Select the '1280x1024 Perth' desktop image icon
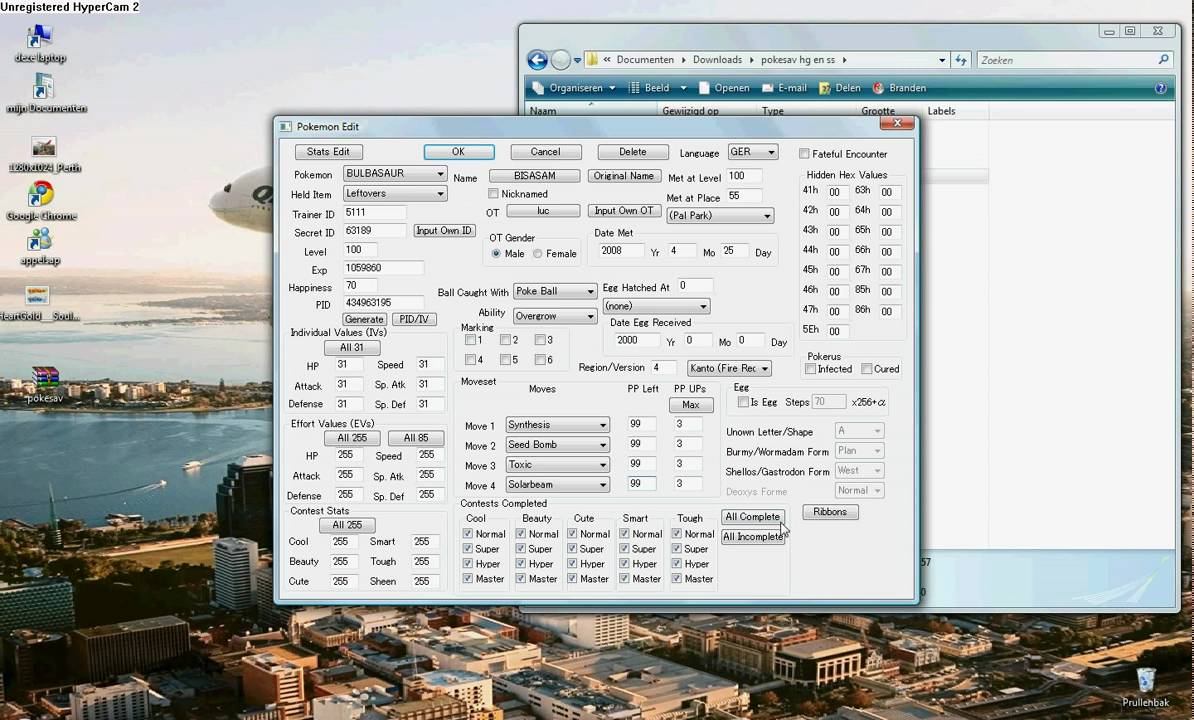 (x=44, y=154)
